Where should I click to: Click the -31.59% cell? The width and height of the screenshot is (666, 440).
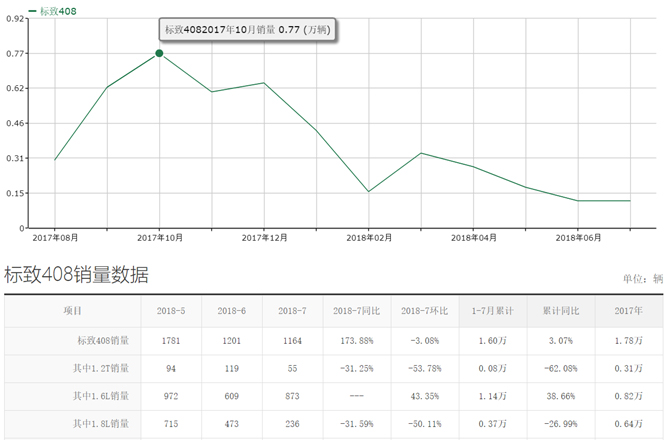point(357,424)
